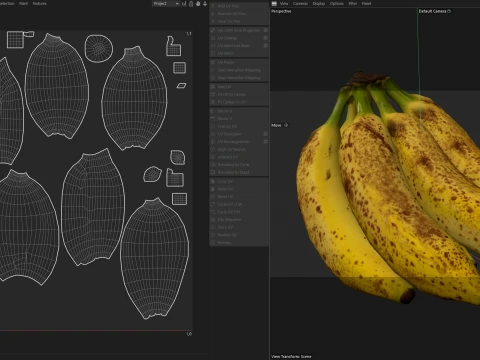Choose Boundary to Quad

(x=239, y=172)
